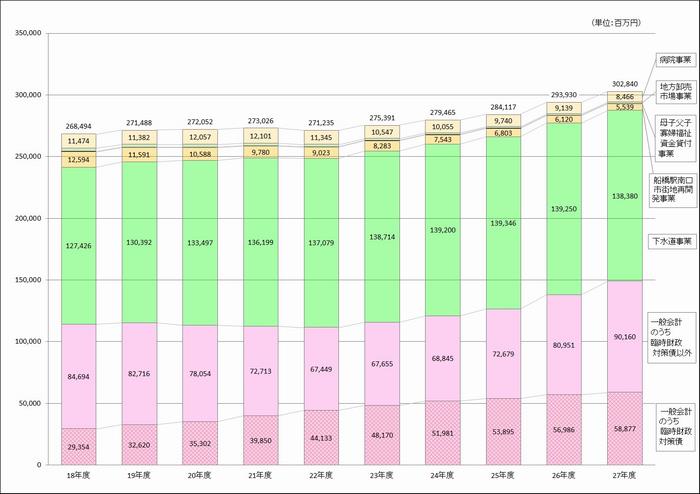Select the green segment labeled 127,426
Image resolution: width=700 pixels, height=494 pixels.
(x=79, y=246)
